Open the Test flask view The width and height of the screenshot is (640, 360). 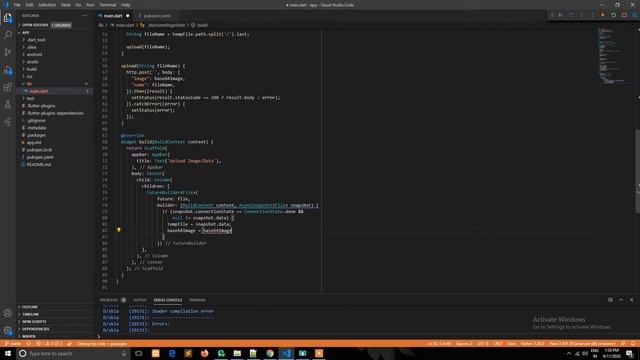pos(8,104)
